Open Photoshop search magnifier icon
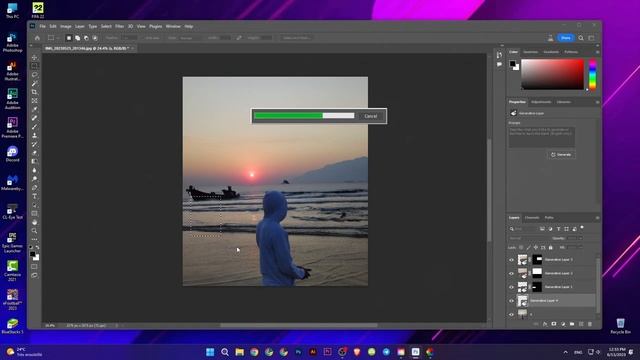Viewport: 640px width, 360px height. [581, 38]
